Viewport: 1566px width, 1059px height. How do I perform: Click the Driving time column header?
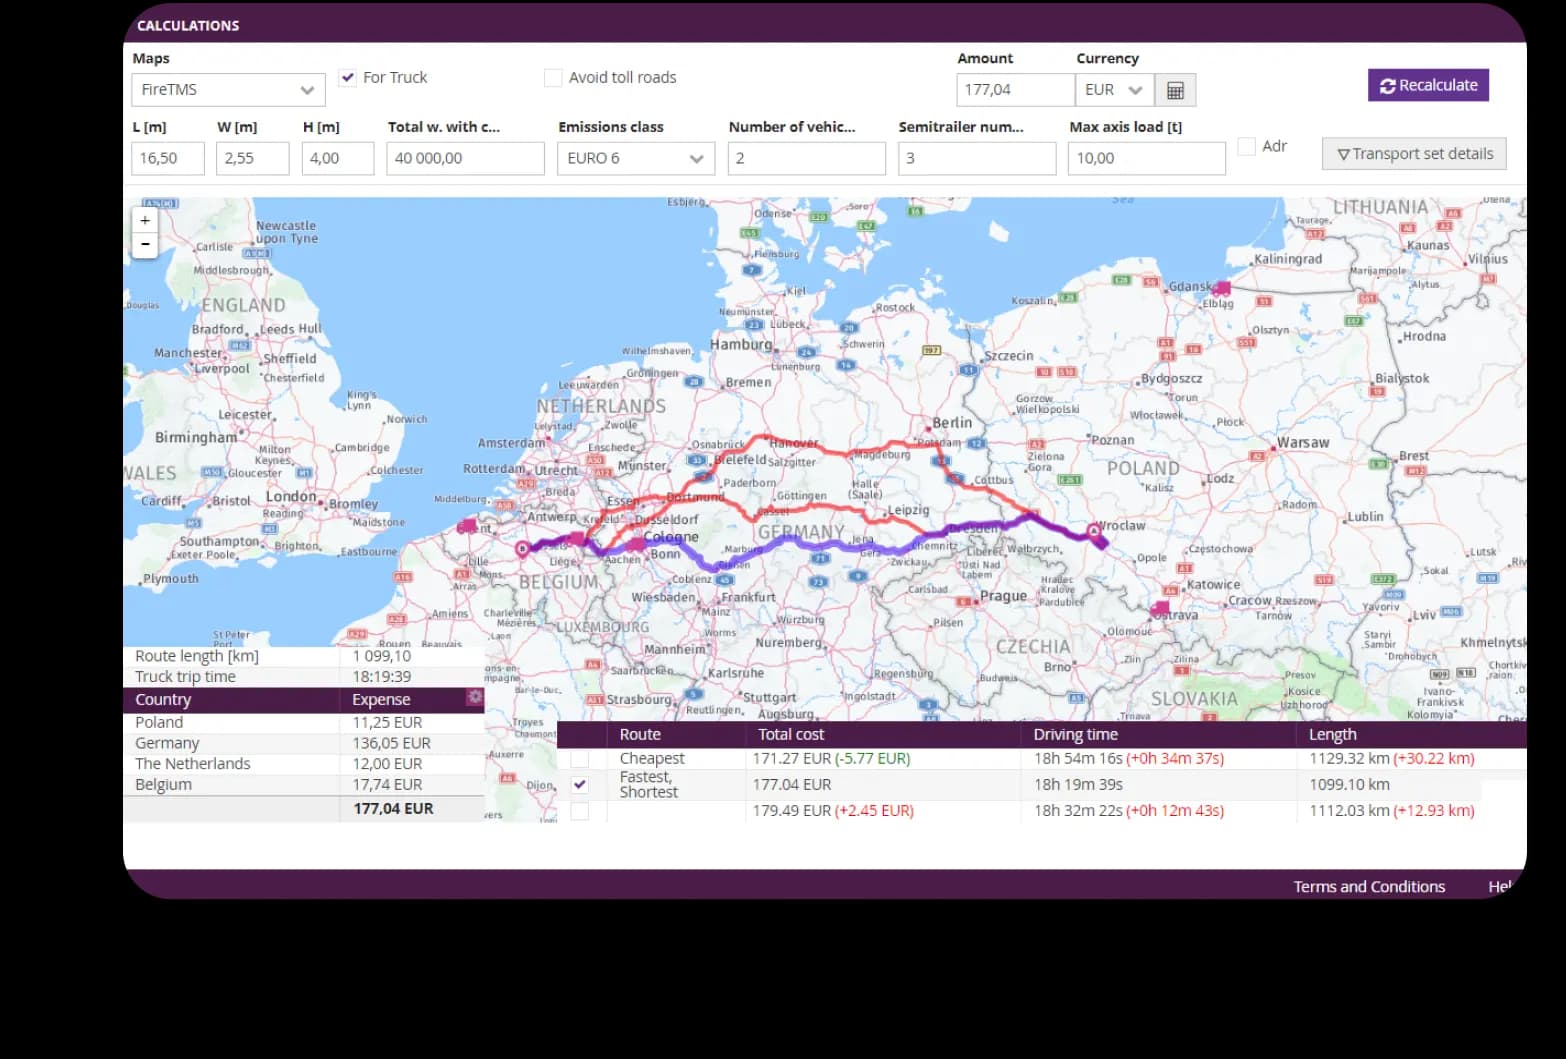click(x=1075, y=734)
